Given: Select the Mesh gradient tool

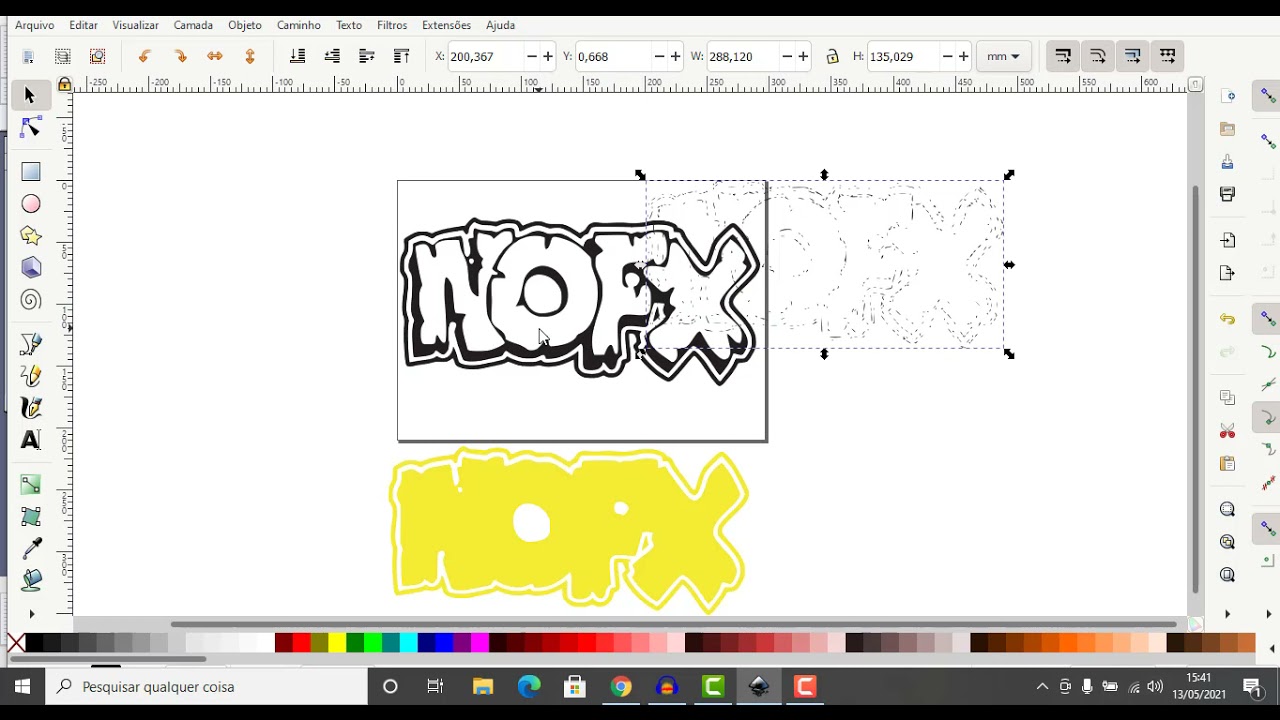Looking at the screenshot, I should coord(31,517).
